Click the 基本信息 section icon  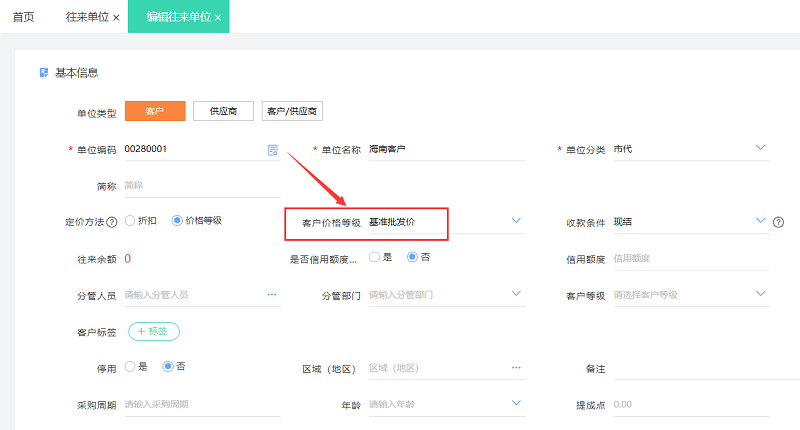(x=43, y=73)
